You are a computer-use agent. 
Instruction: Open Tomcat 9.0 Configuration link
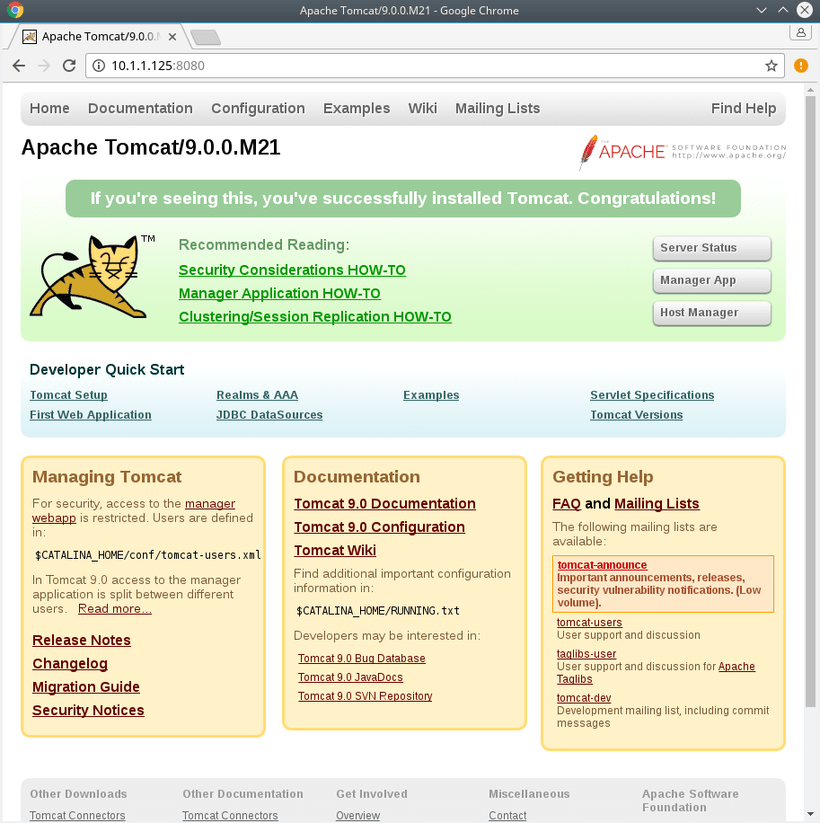[x=380, y=527]
